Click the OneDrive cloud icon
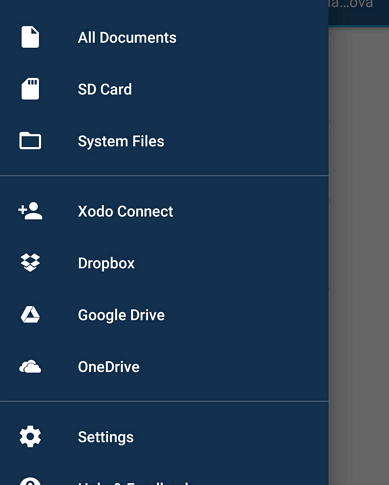The height and width of the screenshot is (485, 389). coord(30,367)
